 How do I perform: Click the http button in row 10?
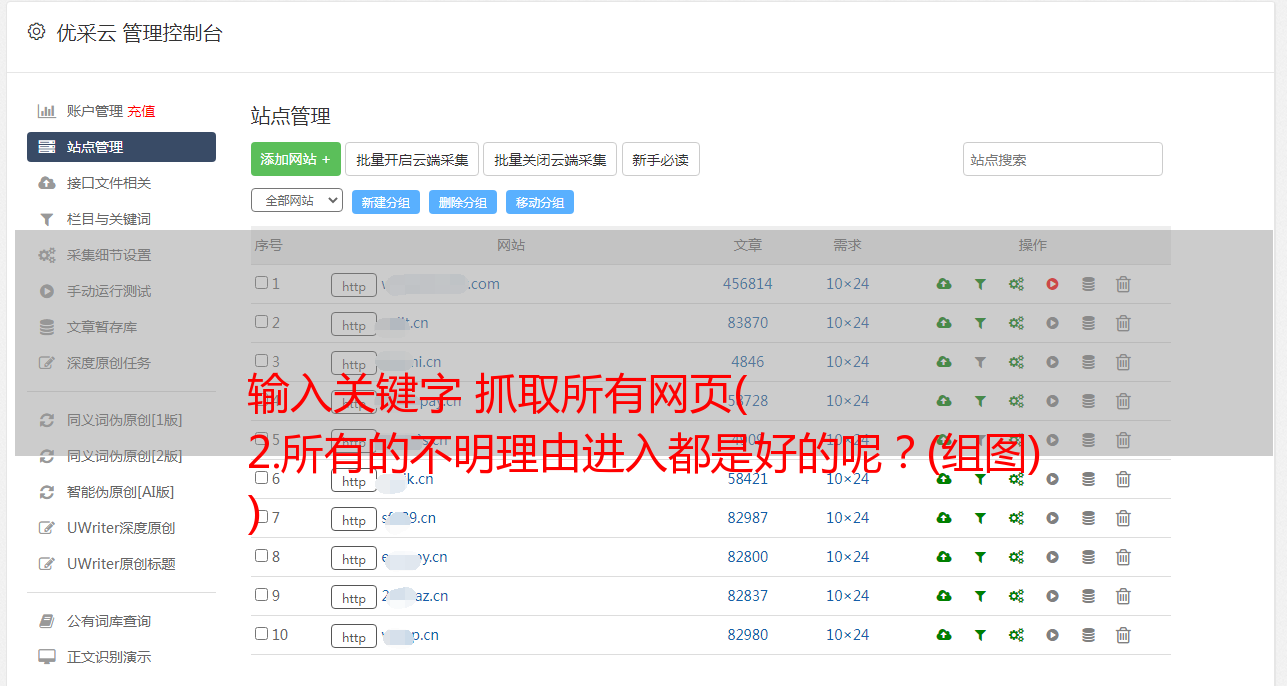354,636
